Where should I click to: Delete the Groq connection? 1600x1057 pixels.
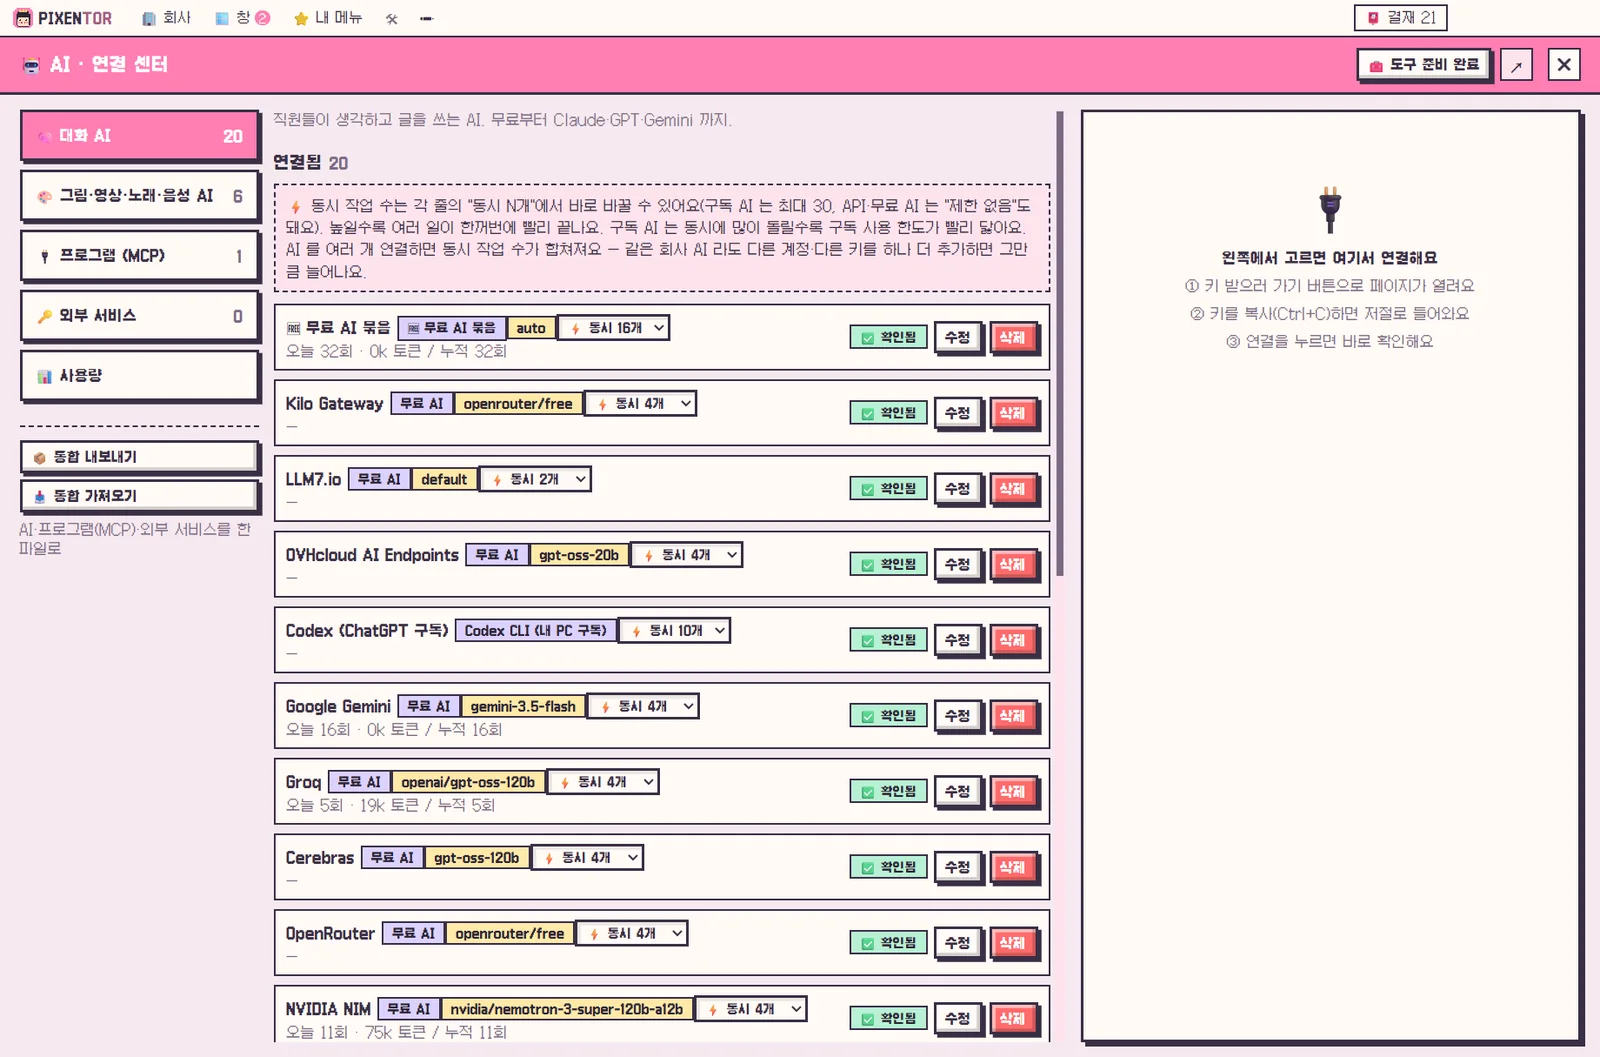tap(1012, 792)
